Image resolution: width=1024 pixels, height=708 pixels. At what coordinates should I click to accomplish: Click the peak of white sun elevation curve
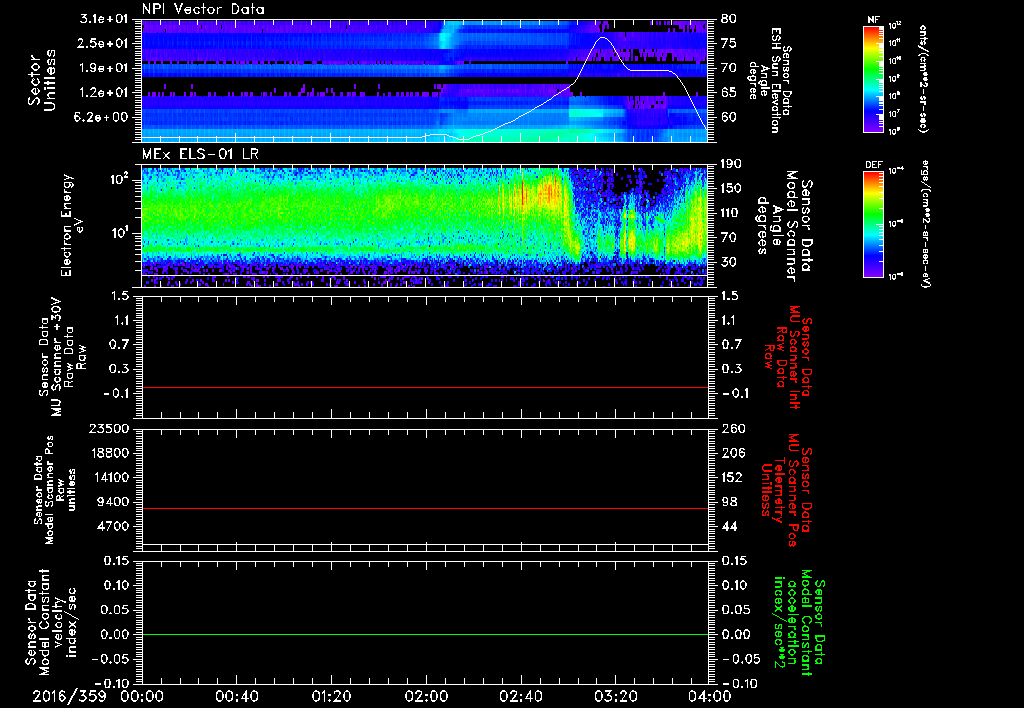point(603,38)
